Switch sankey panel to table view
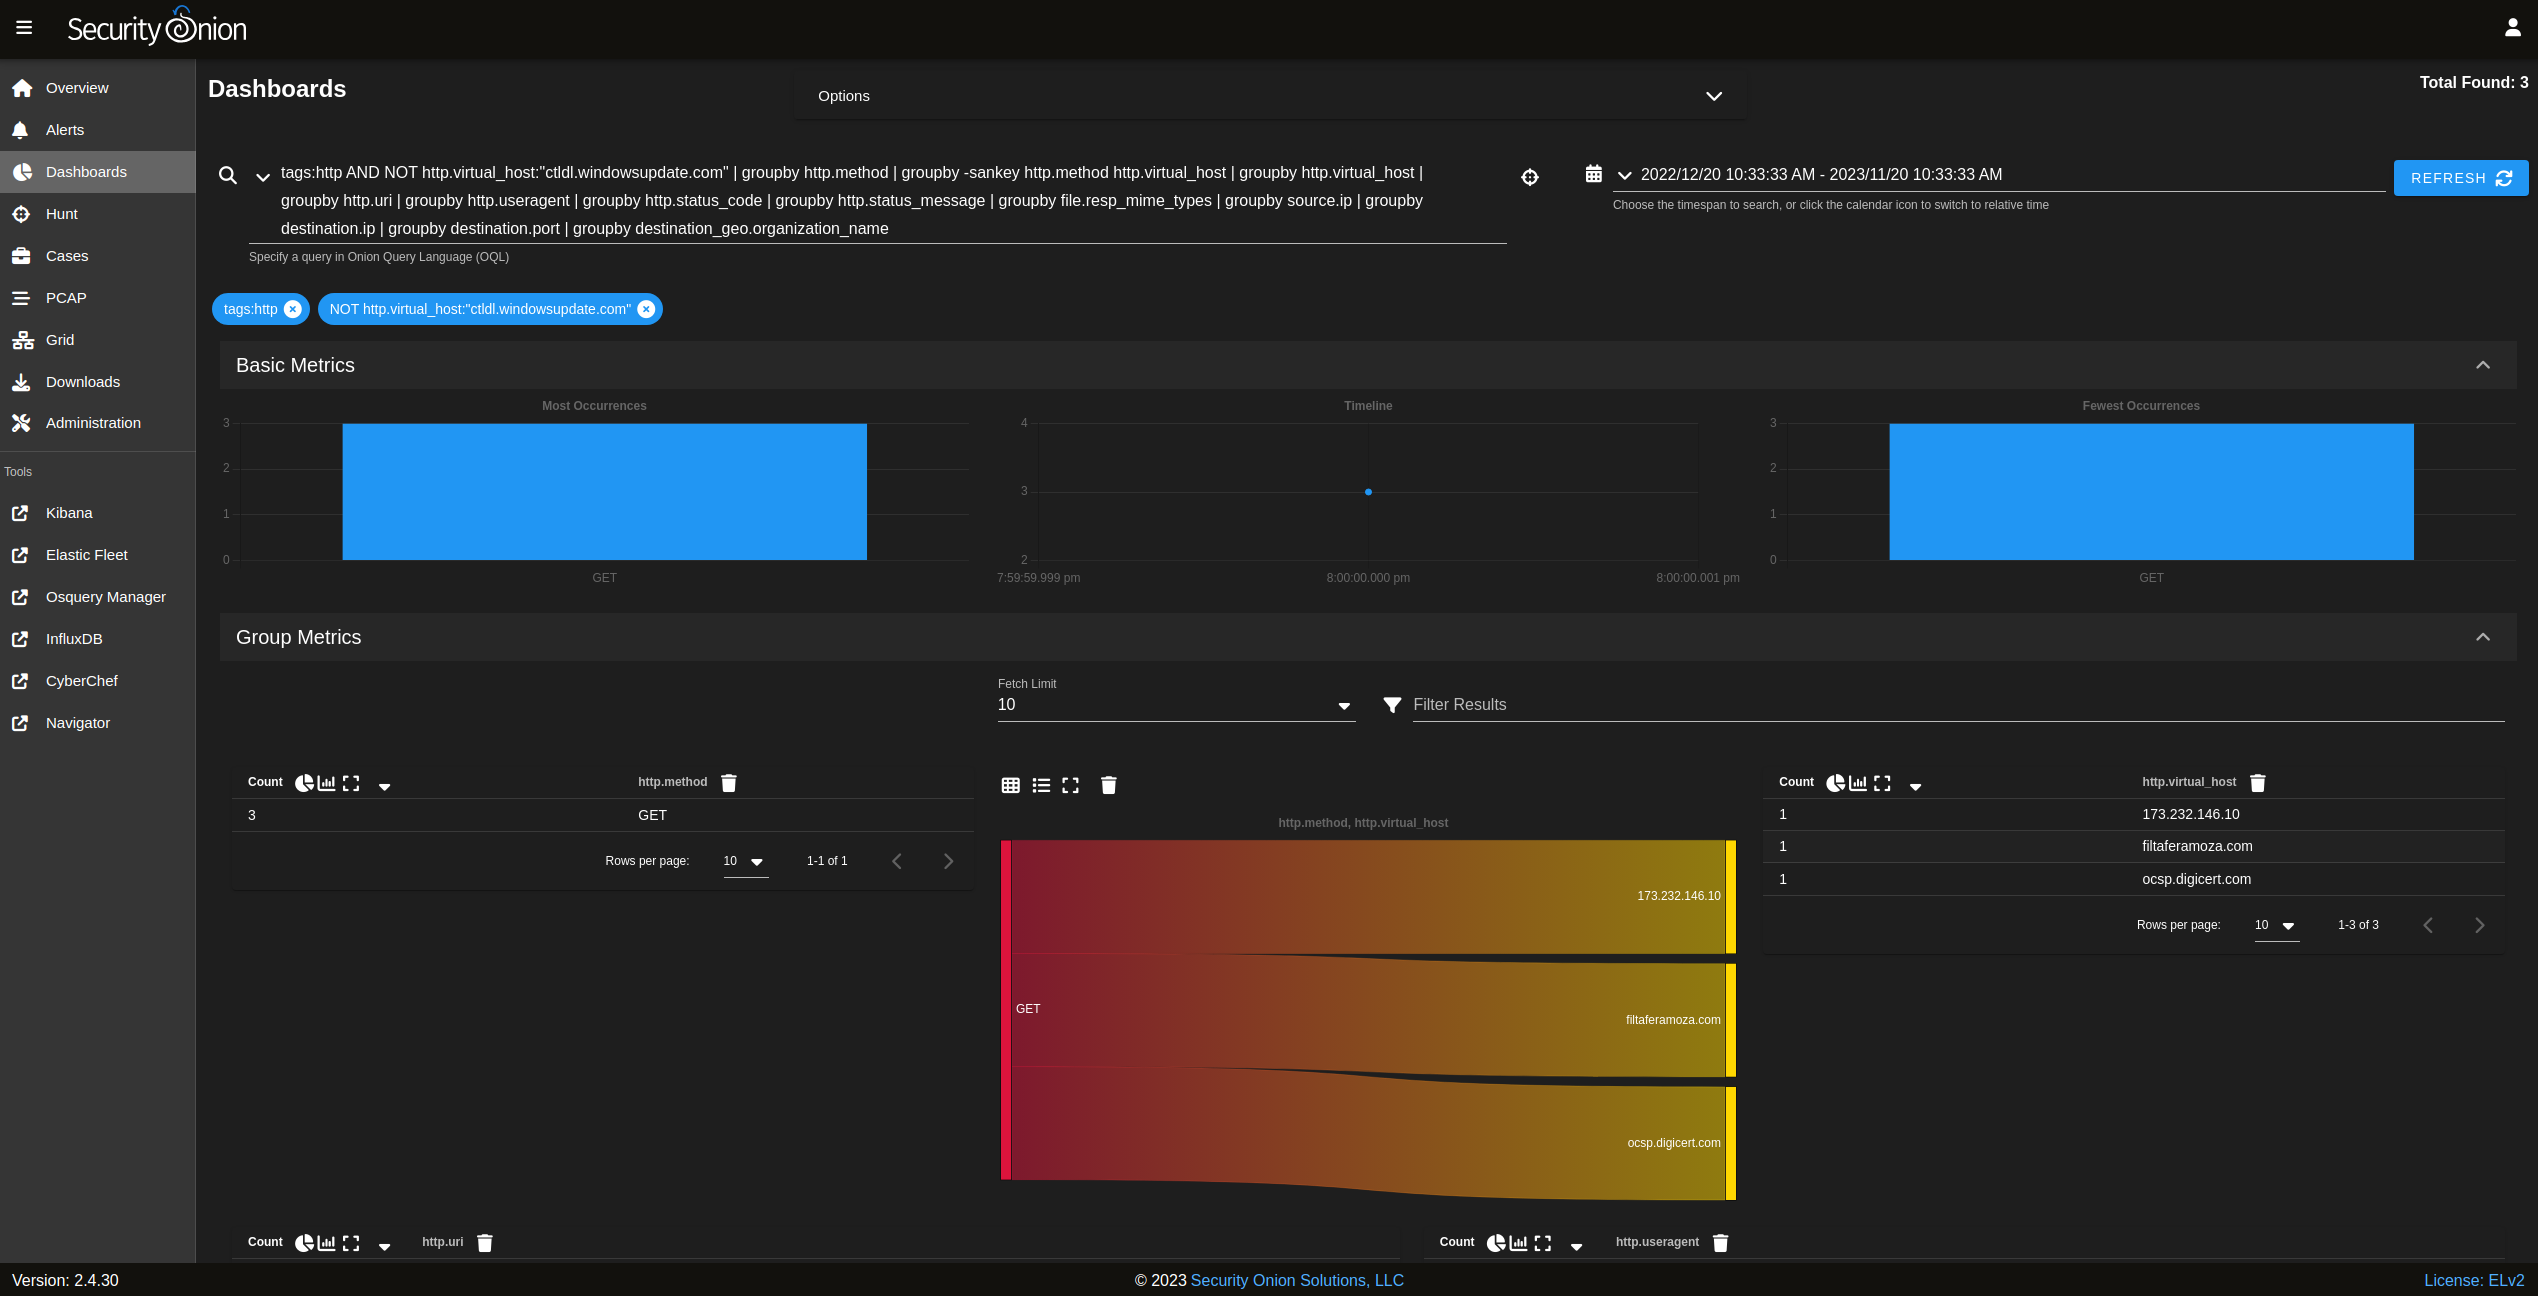The height and width of the screenshot is (1296, 2538). click(1011, 786)
